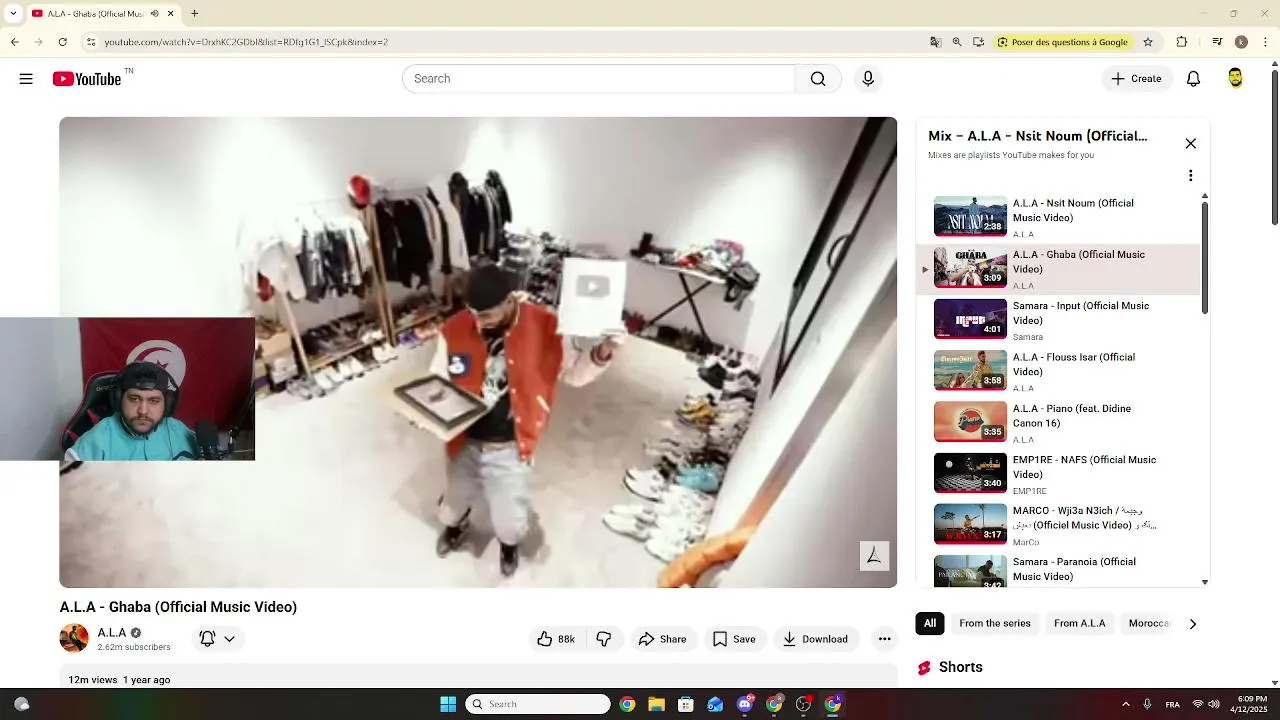Like the video with 88k likes
Viewport: 1280px width, 720px height.
[556, 639]
